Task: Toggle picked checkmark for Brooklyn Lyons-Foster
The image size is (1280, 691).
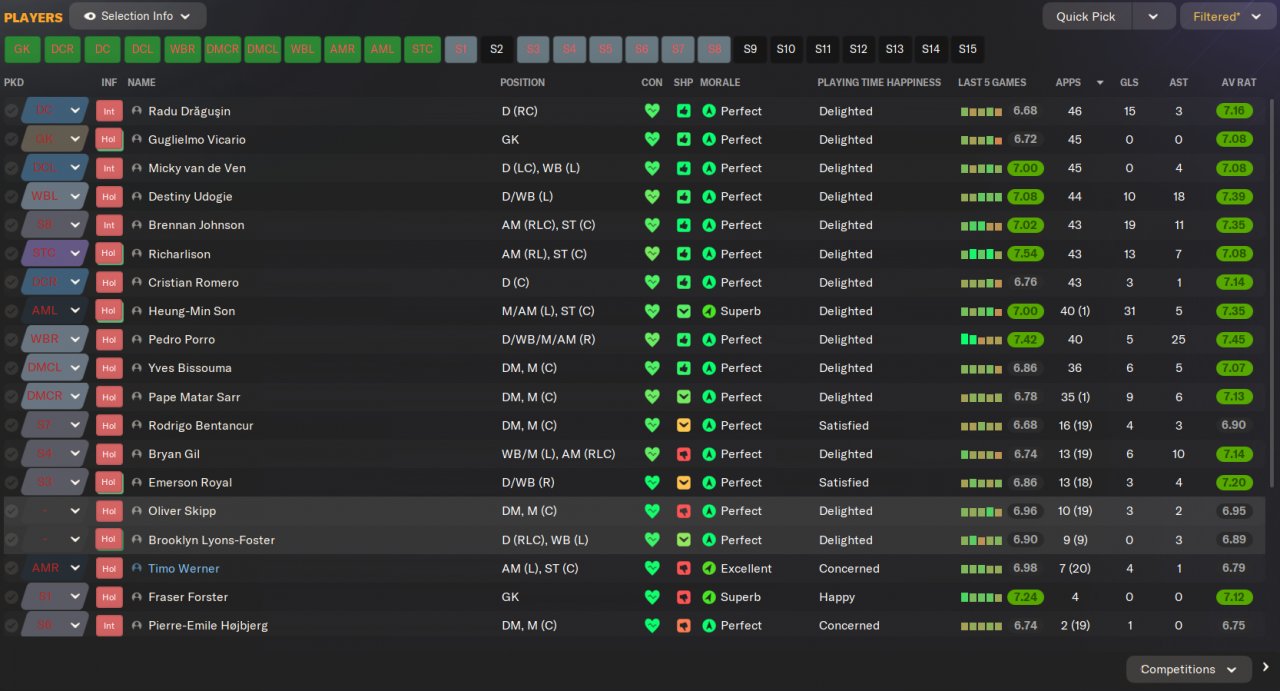Action: click(x=11, y=540)
